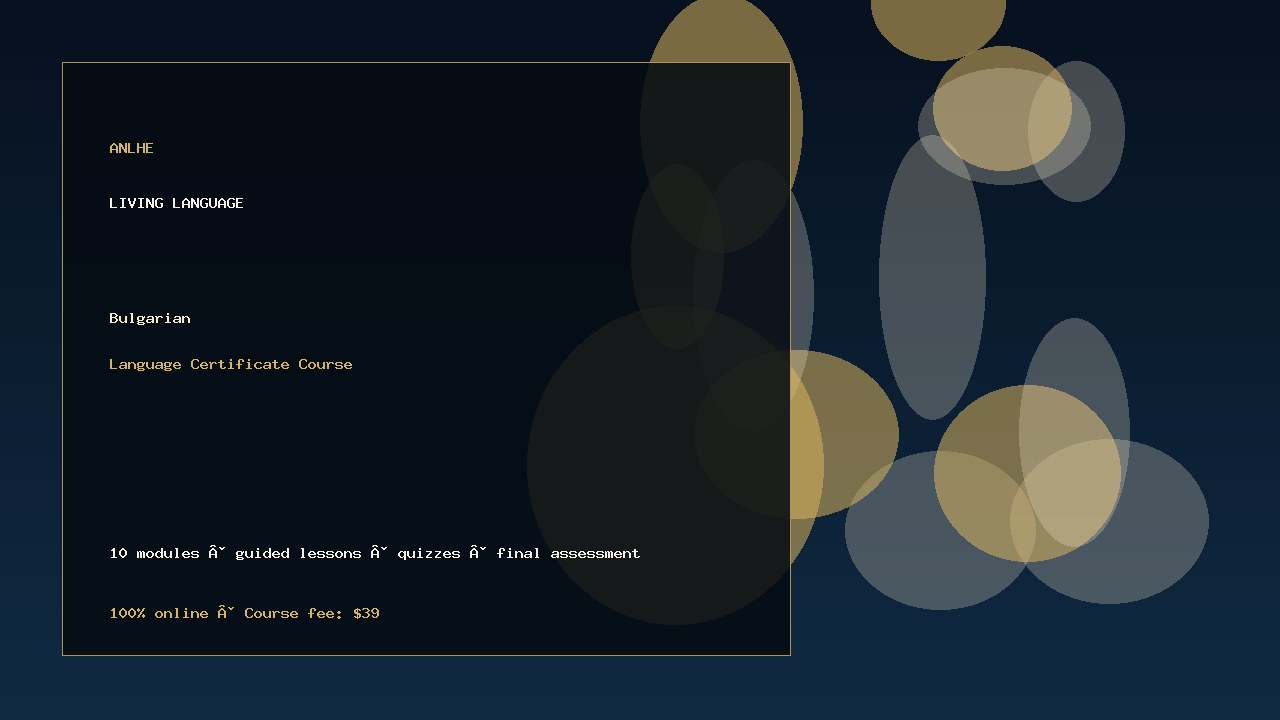Click the 100% online Course fee line
This screenshot has height=720, width=1280.
(245, 613)
